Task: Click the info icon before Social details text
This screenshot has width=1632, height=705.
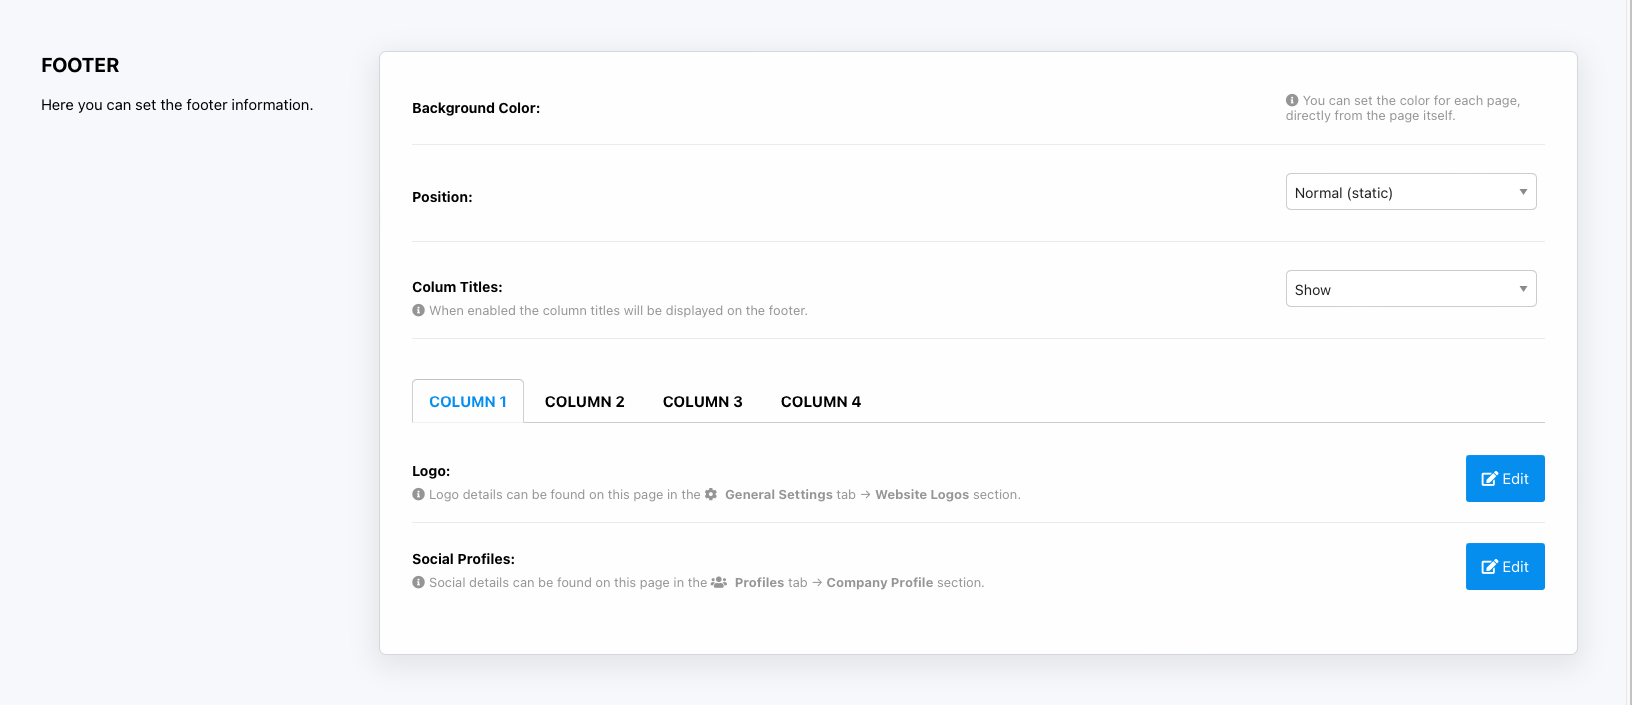Action: click(x=418, y=582)
